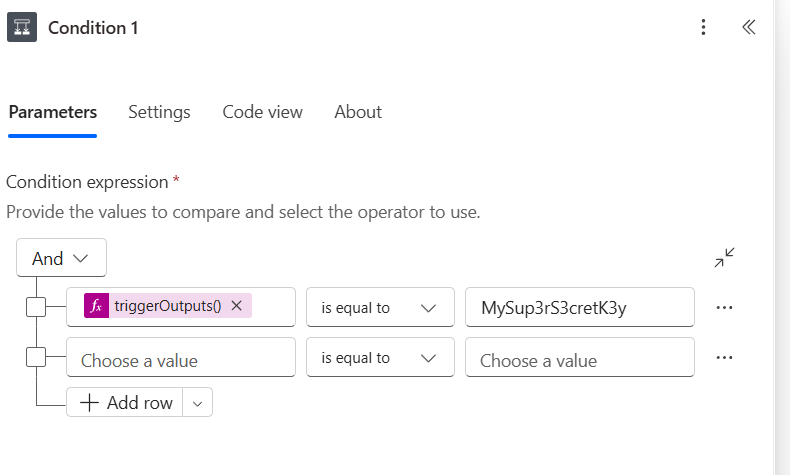
Task: Open the first row's 'is equal to' dropdown
Action: (379, 308)
